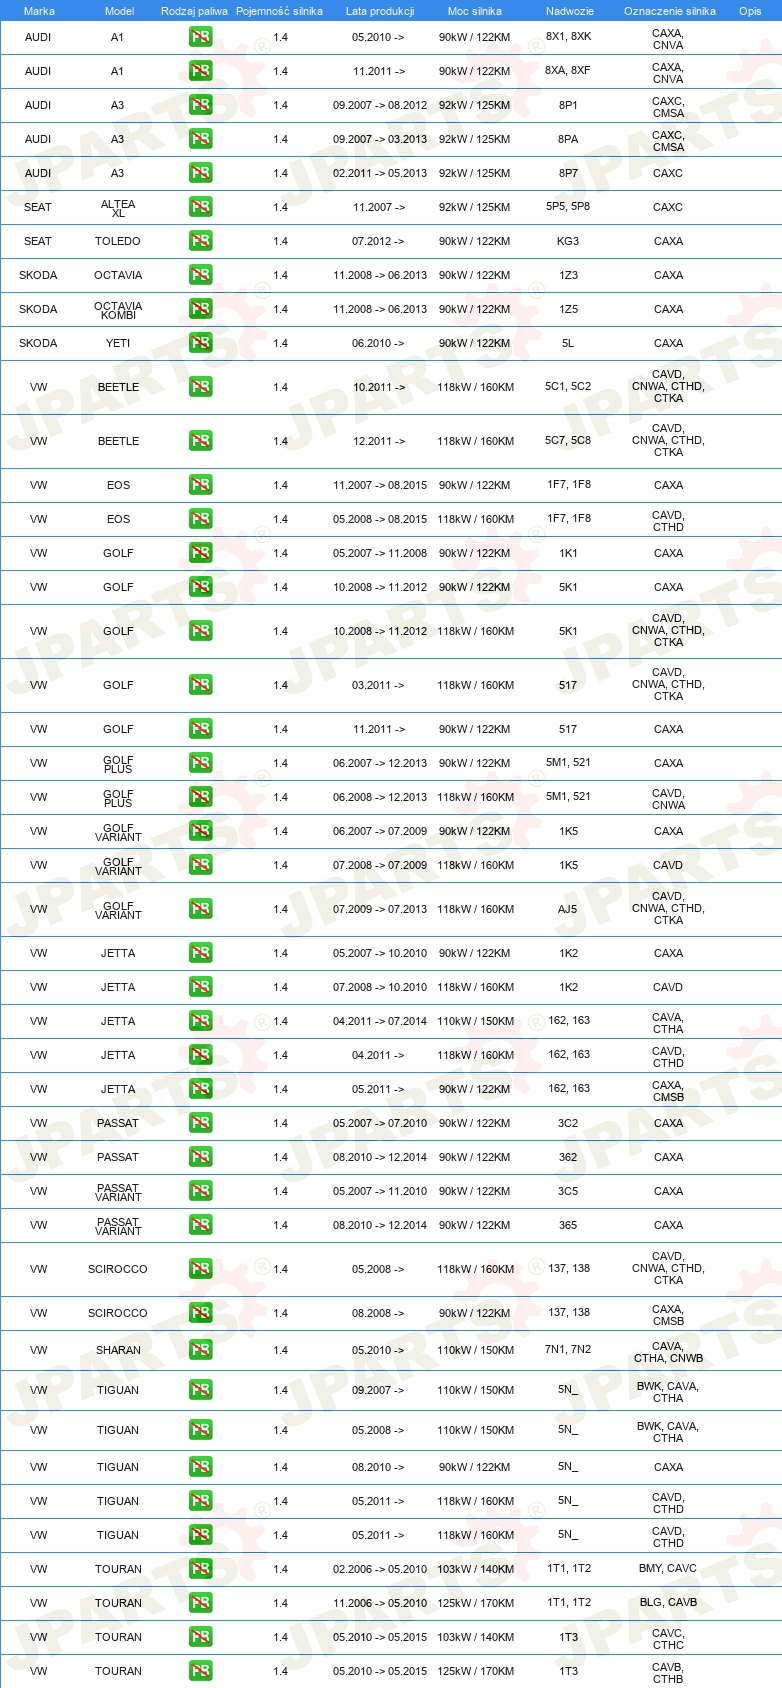
Task: Click SKODA brand cell in YETI row
Action: [38, 343]
